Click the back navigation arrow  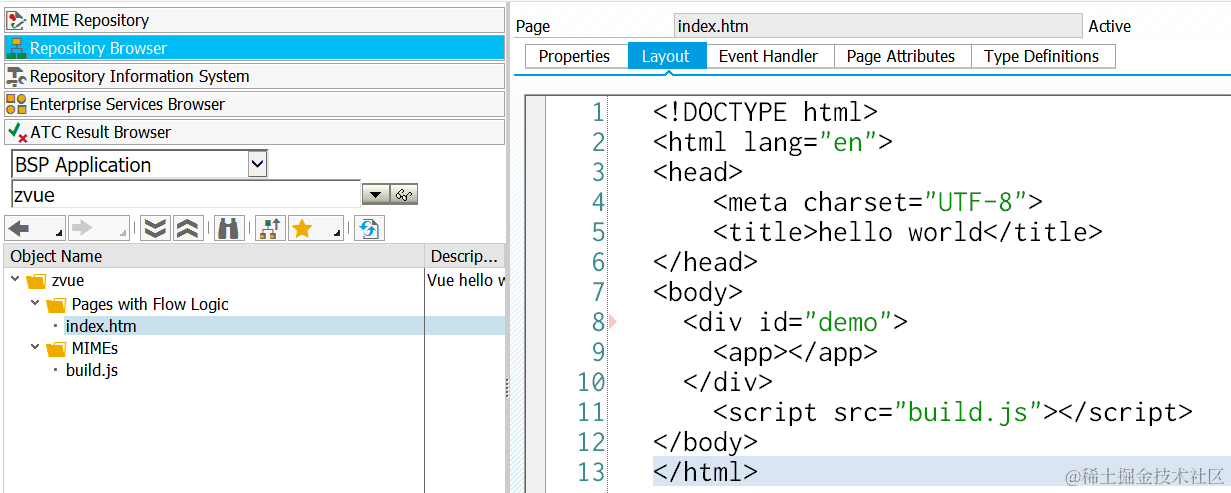click(20, 229)
